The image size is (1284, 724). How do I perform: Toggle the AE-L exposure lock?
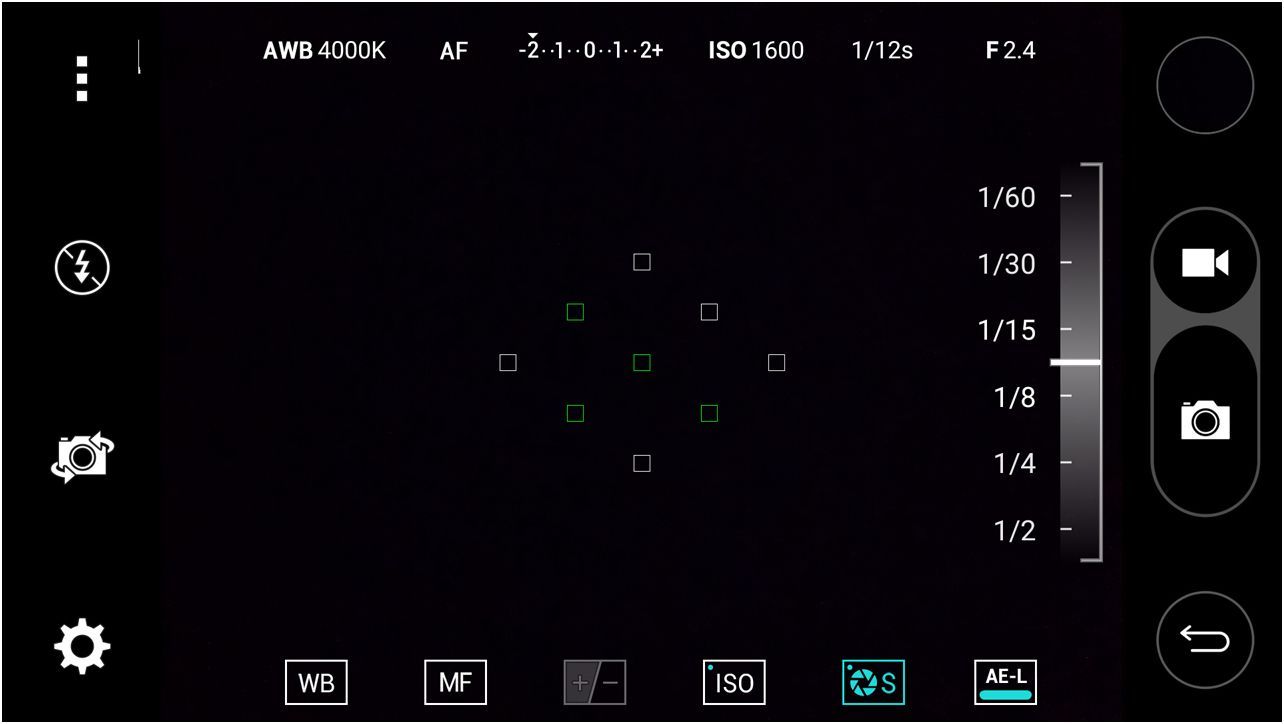click(1005, 682)
